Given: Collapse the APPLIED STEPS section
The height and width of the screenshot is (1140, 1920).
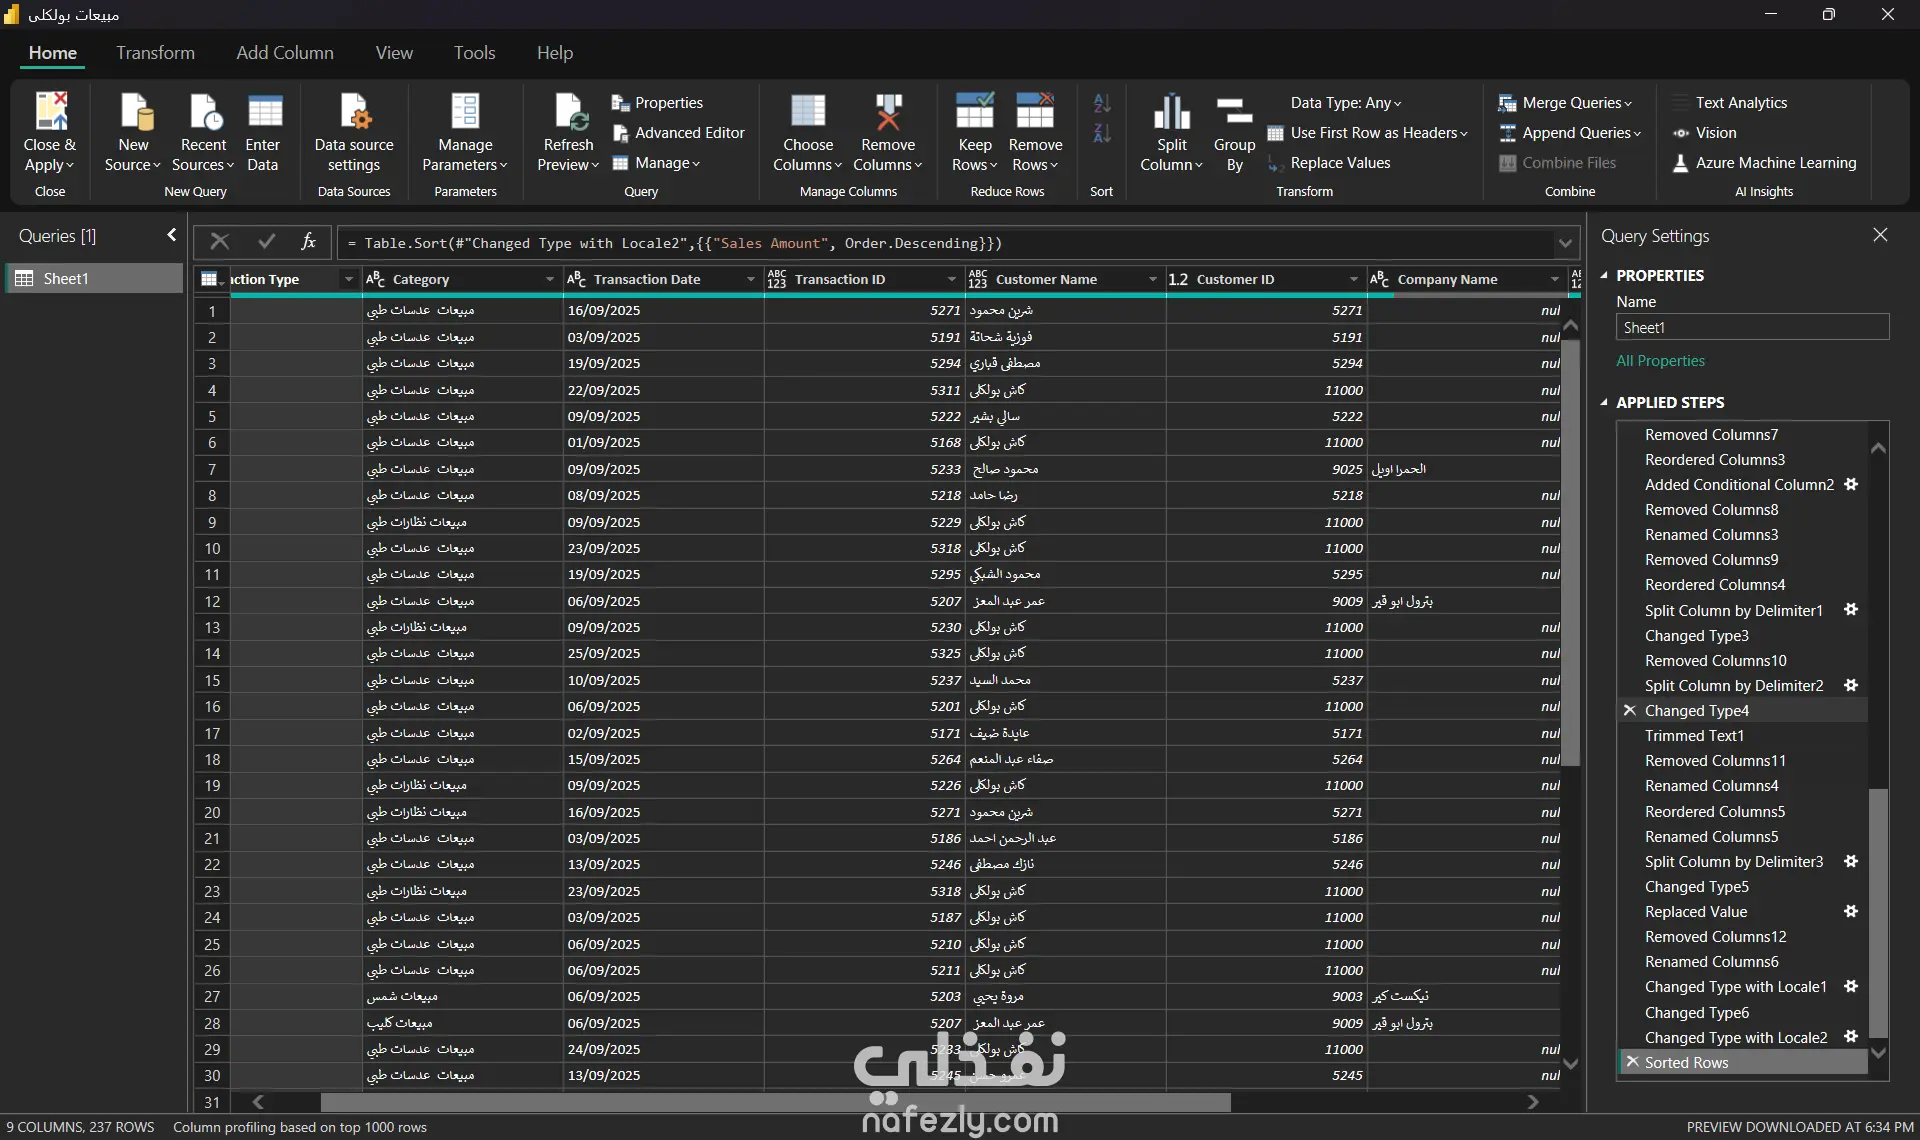Looking at the screenshot, I should pos(1604,403).
